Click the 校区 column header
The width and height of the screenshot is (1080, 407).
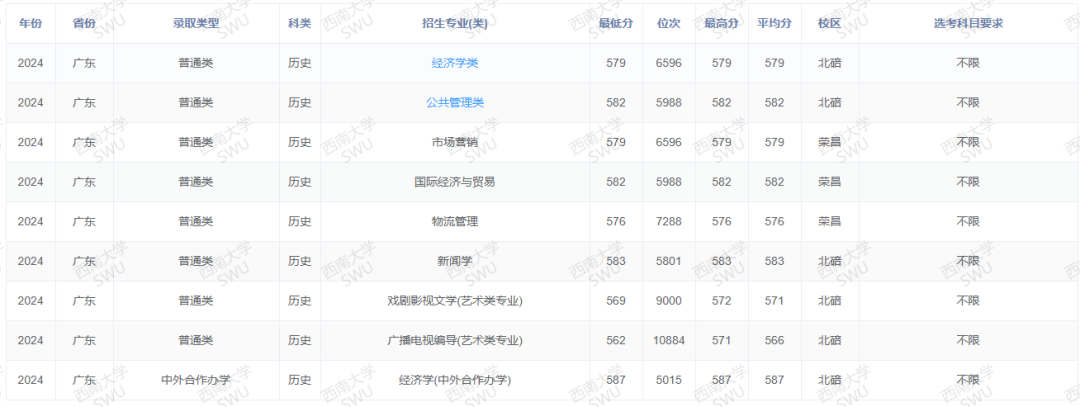[830, 23]
